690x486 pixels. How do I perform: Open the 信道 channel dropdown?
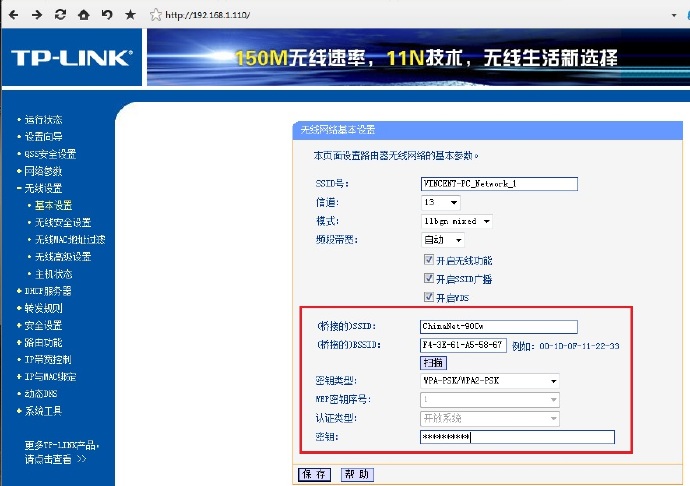pos(440,202)
